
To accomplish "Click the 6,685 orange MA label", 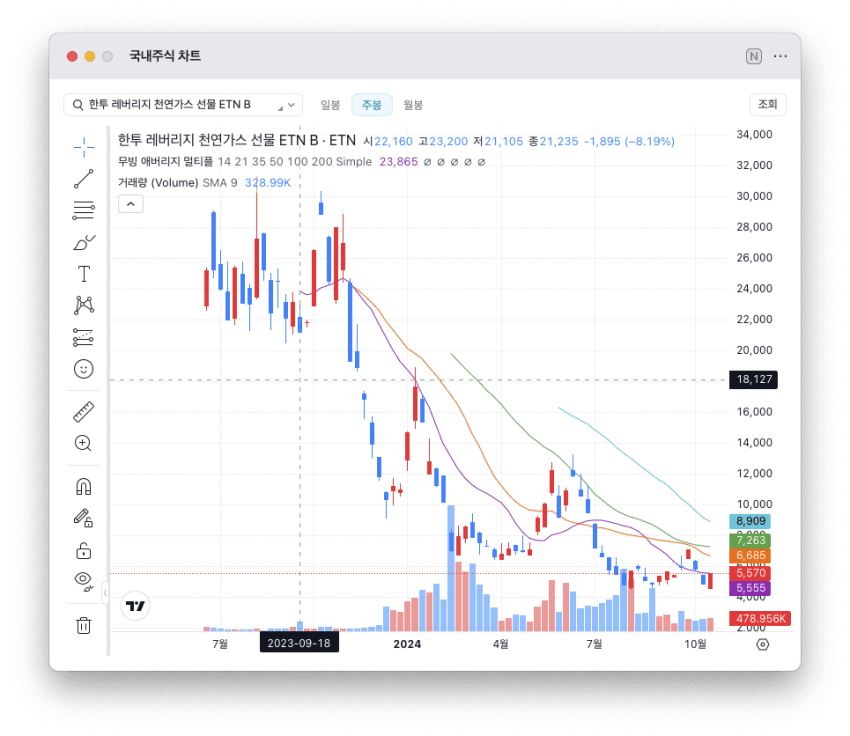I will coord(750,556).
